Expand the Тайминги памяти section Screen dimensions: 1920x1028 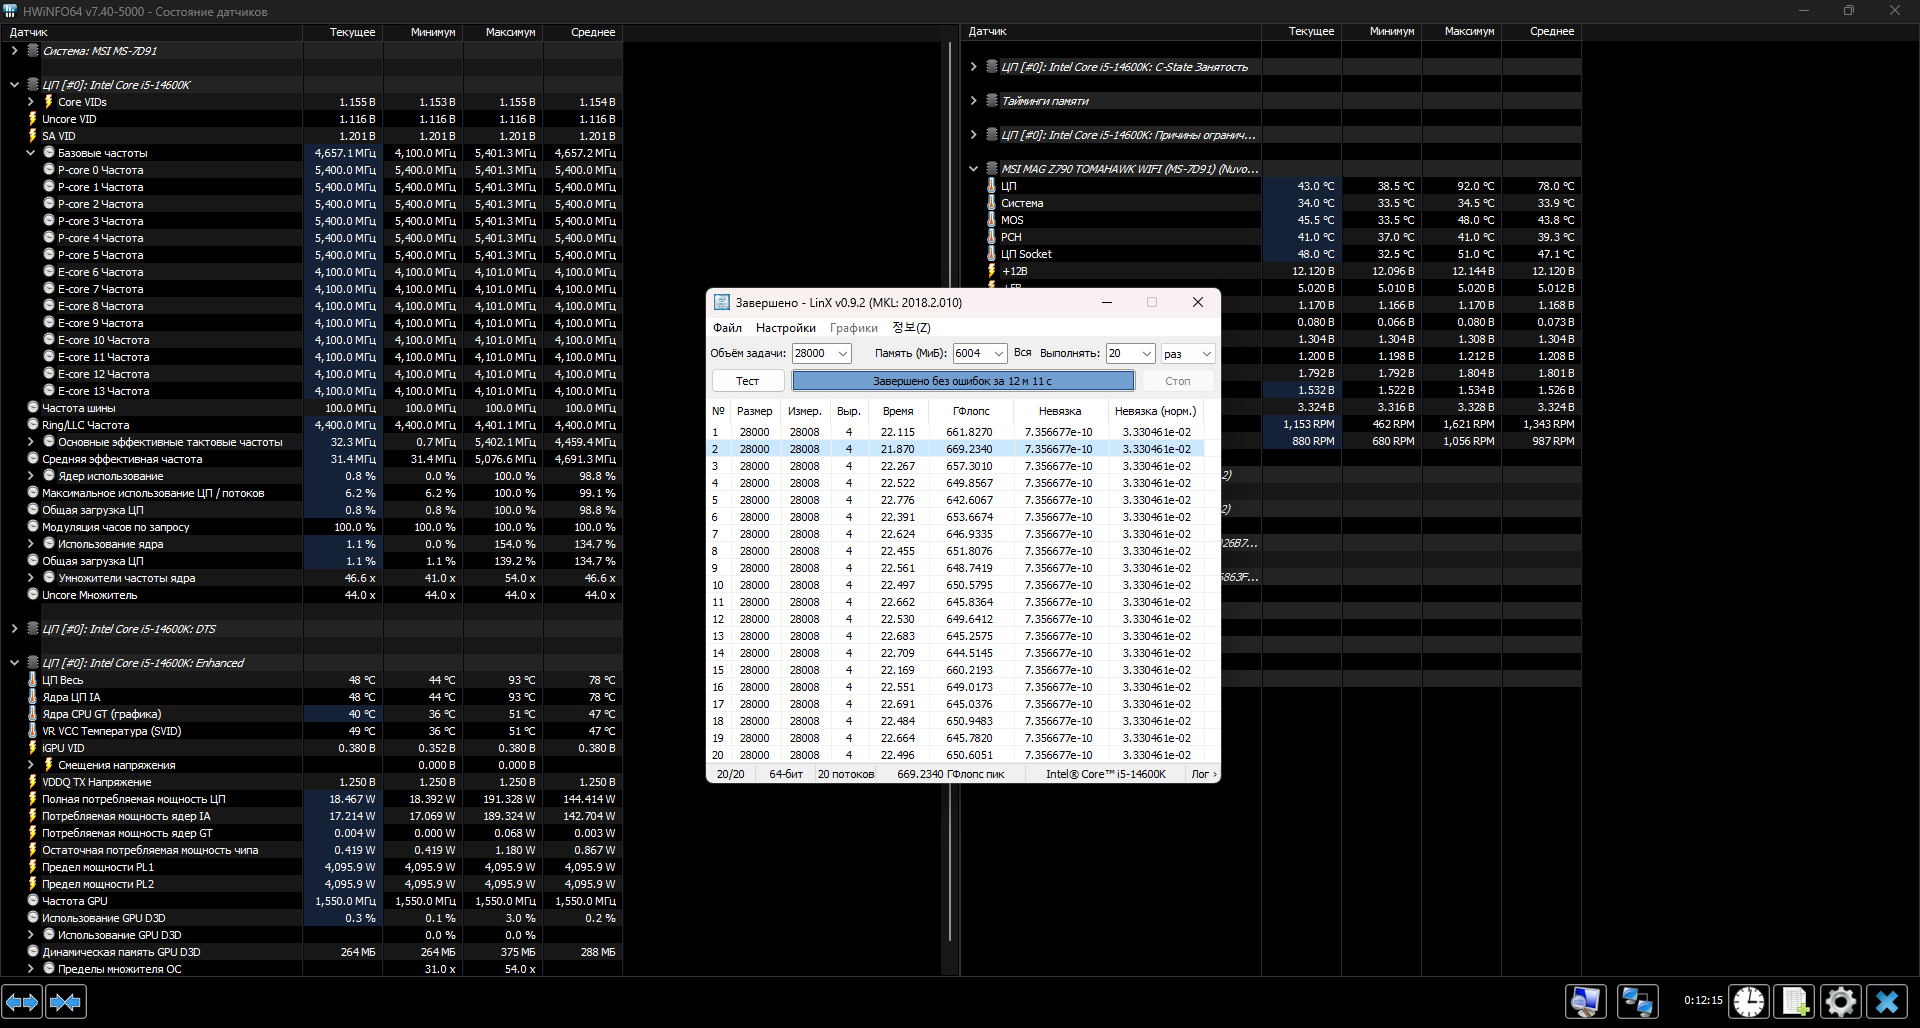(973, 101)
